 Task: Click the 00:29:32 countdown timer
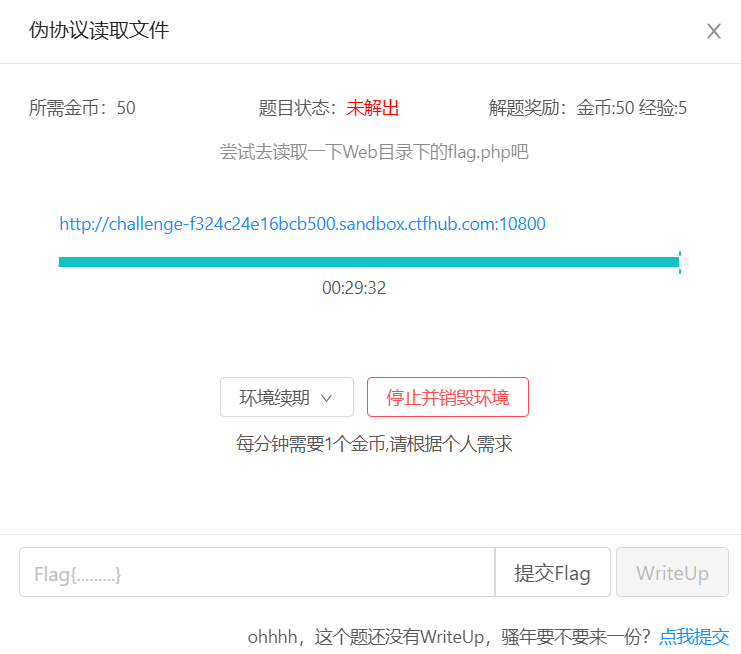point(354,288)
